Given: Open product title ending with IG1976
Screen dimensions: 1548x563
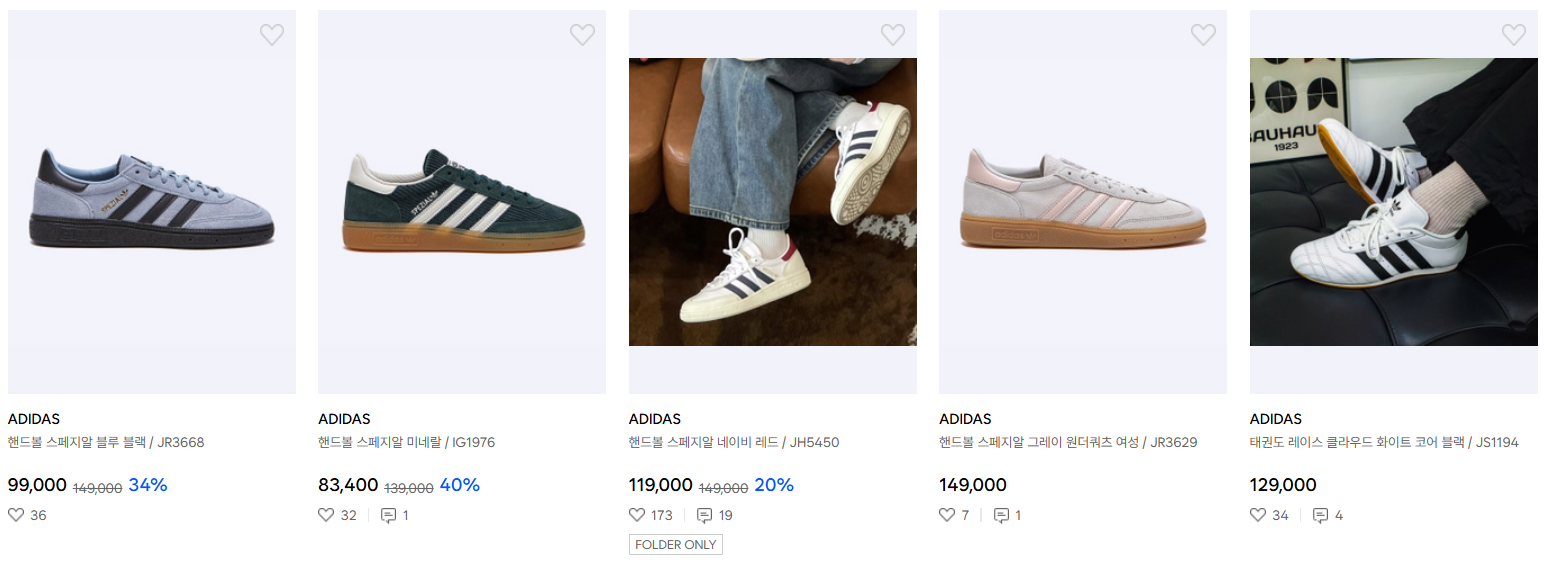Looking at the screenshot, I should click(406, 442).
